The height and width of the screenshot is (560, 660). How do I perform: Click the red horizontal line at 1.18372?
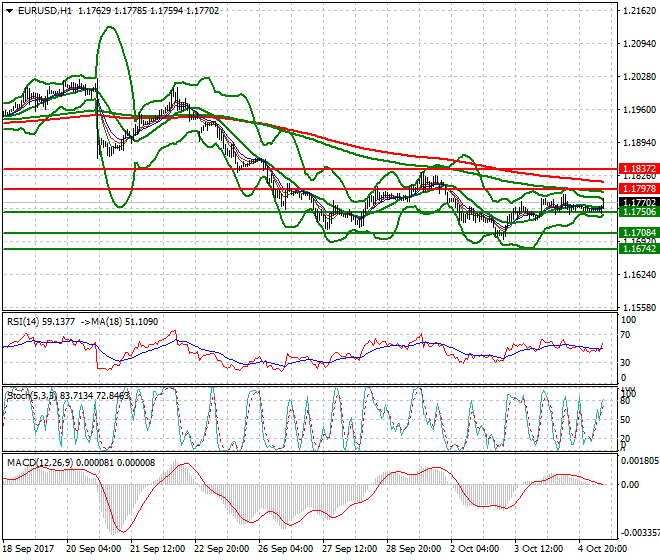coord(300,169)
